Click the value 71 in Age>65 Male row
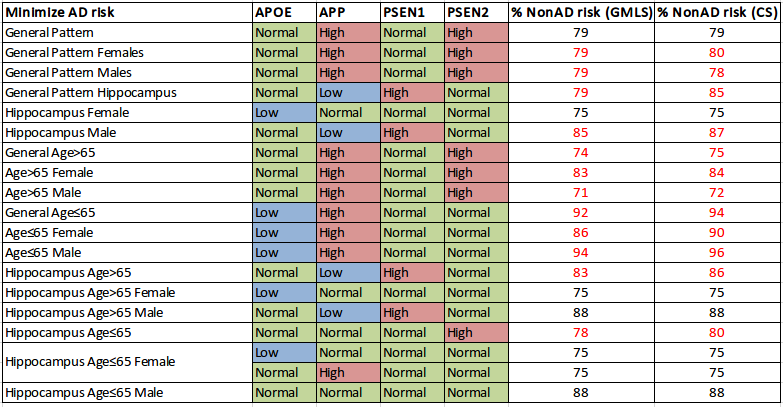Image resolution: width=783 pixels, height=407 pixels. click(x=582, y=193)
